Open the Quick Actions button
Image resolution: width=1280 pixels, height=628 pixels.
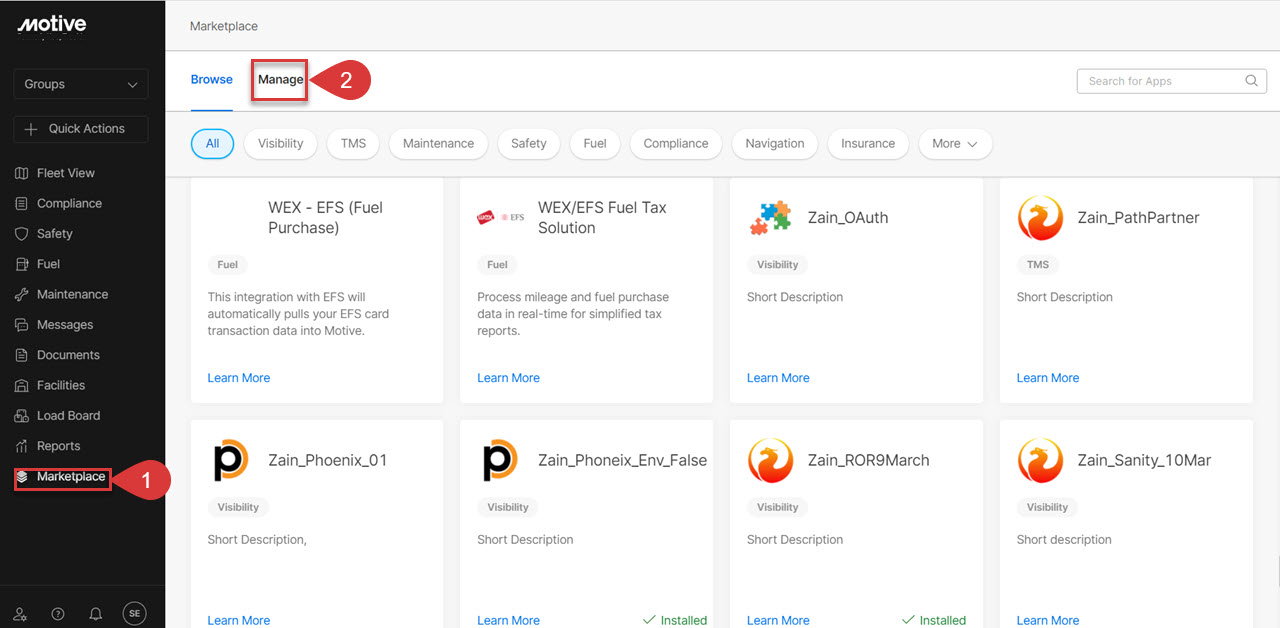81,129
